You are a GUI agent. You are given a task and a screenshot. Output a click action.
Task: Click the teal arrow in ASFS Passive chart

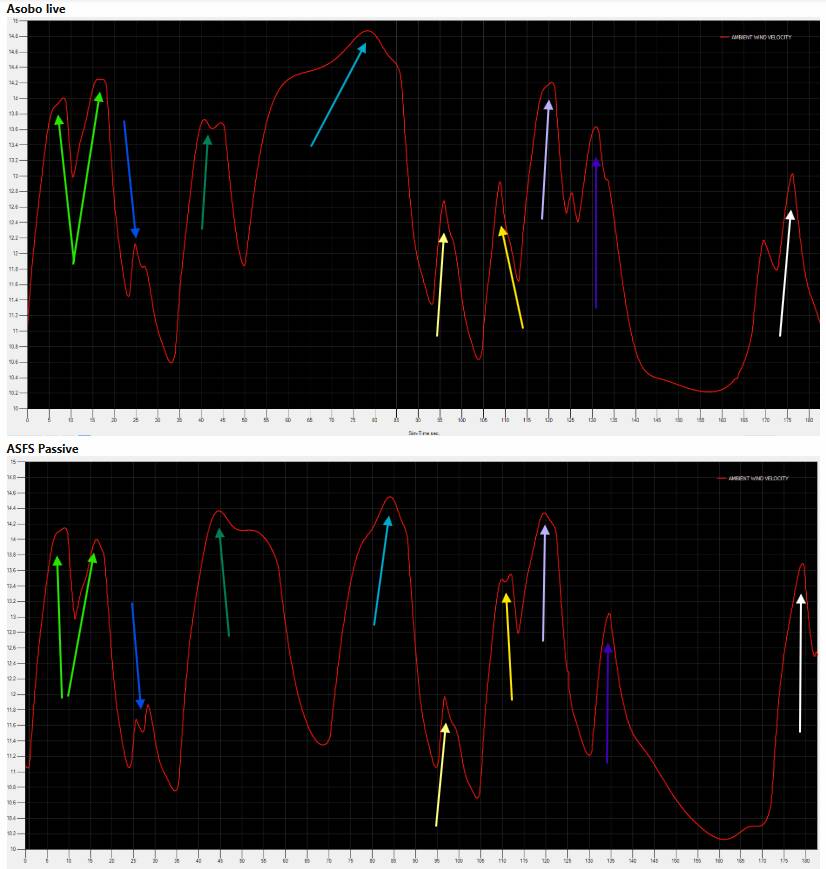click(x=382, y=570)
